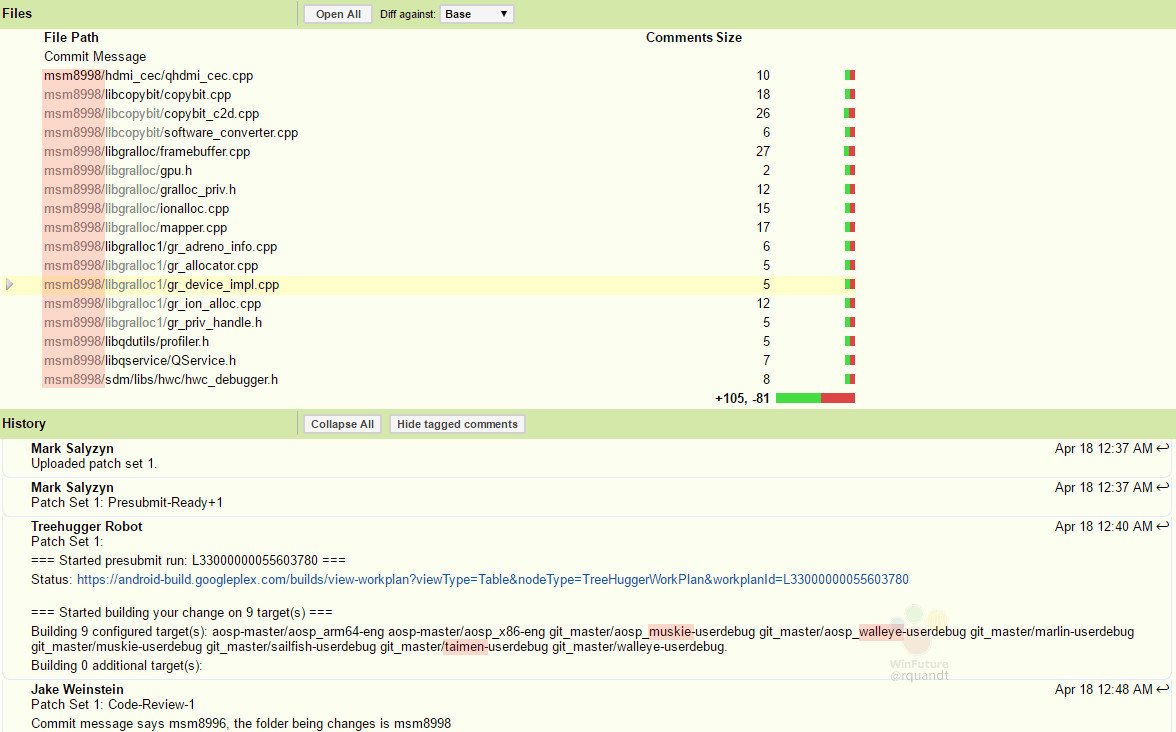Click size bar icon for framebuffer.cpp
Viewport: 1176px width, 732px height.
[x=850, y=152]
